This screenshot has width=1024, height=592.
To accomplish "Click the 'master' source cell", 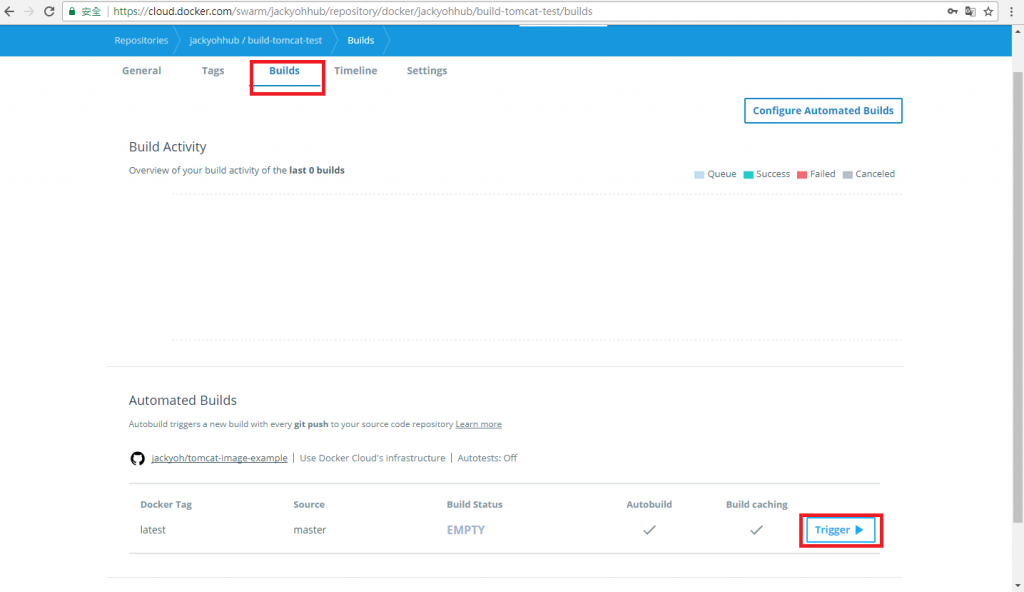I will tap(310, 530).
